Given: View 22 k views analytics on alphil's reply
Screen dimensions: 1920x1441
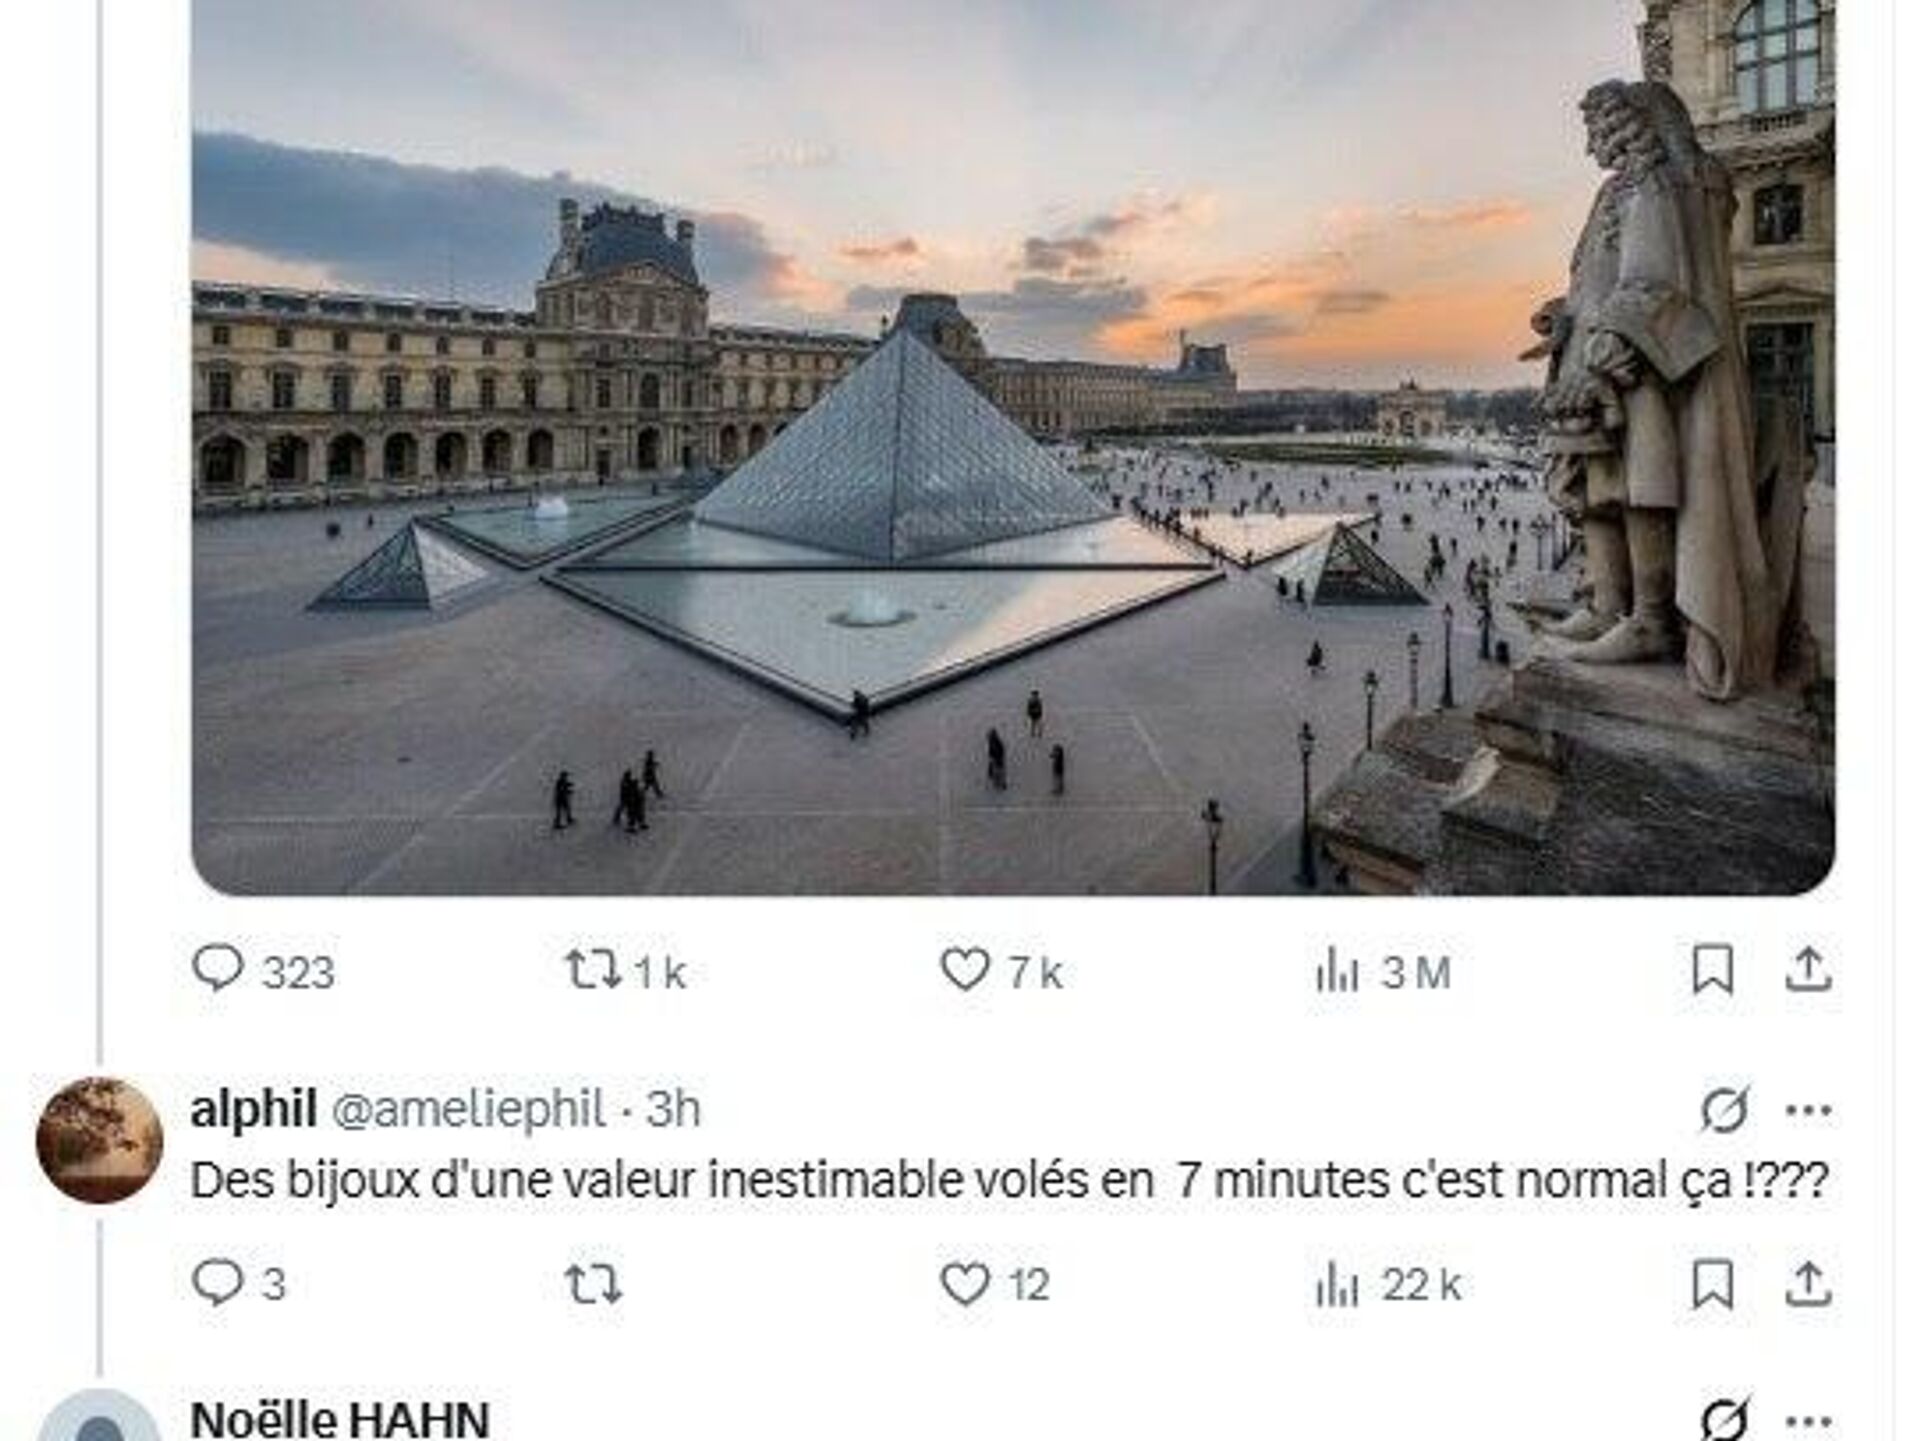Looking at the screenshot, I should coord(1389,1284).
